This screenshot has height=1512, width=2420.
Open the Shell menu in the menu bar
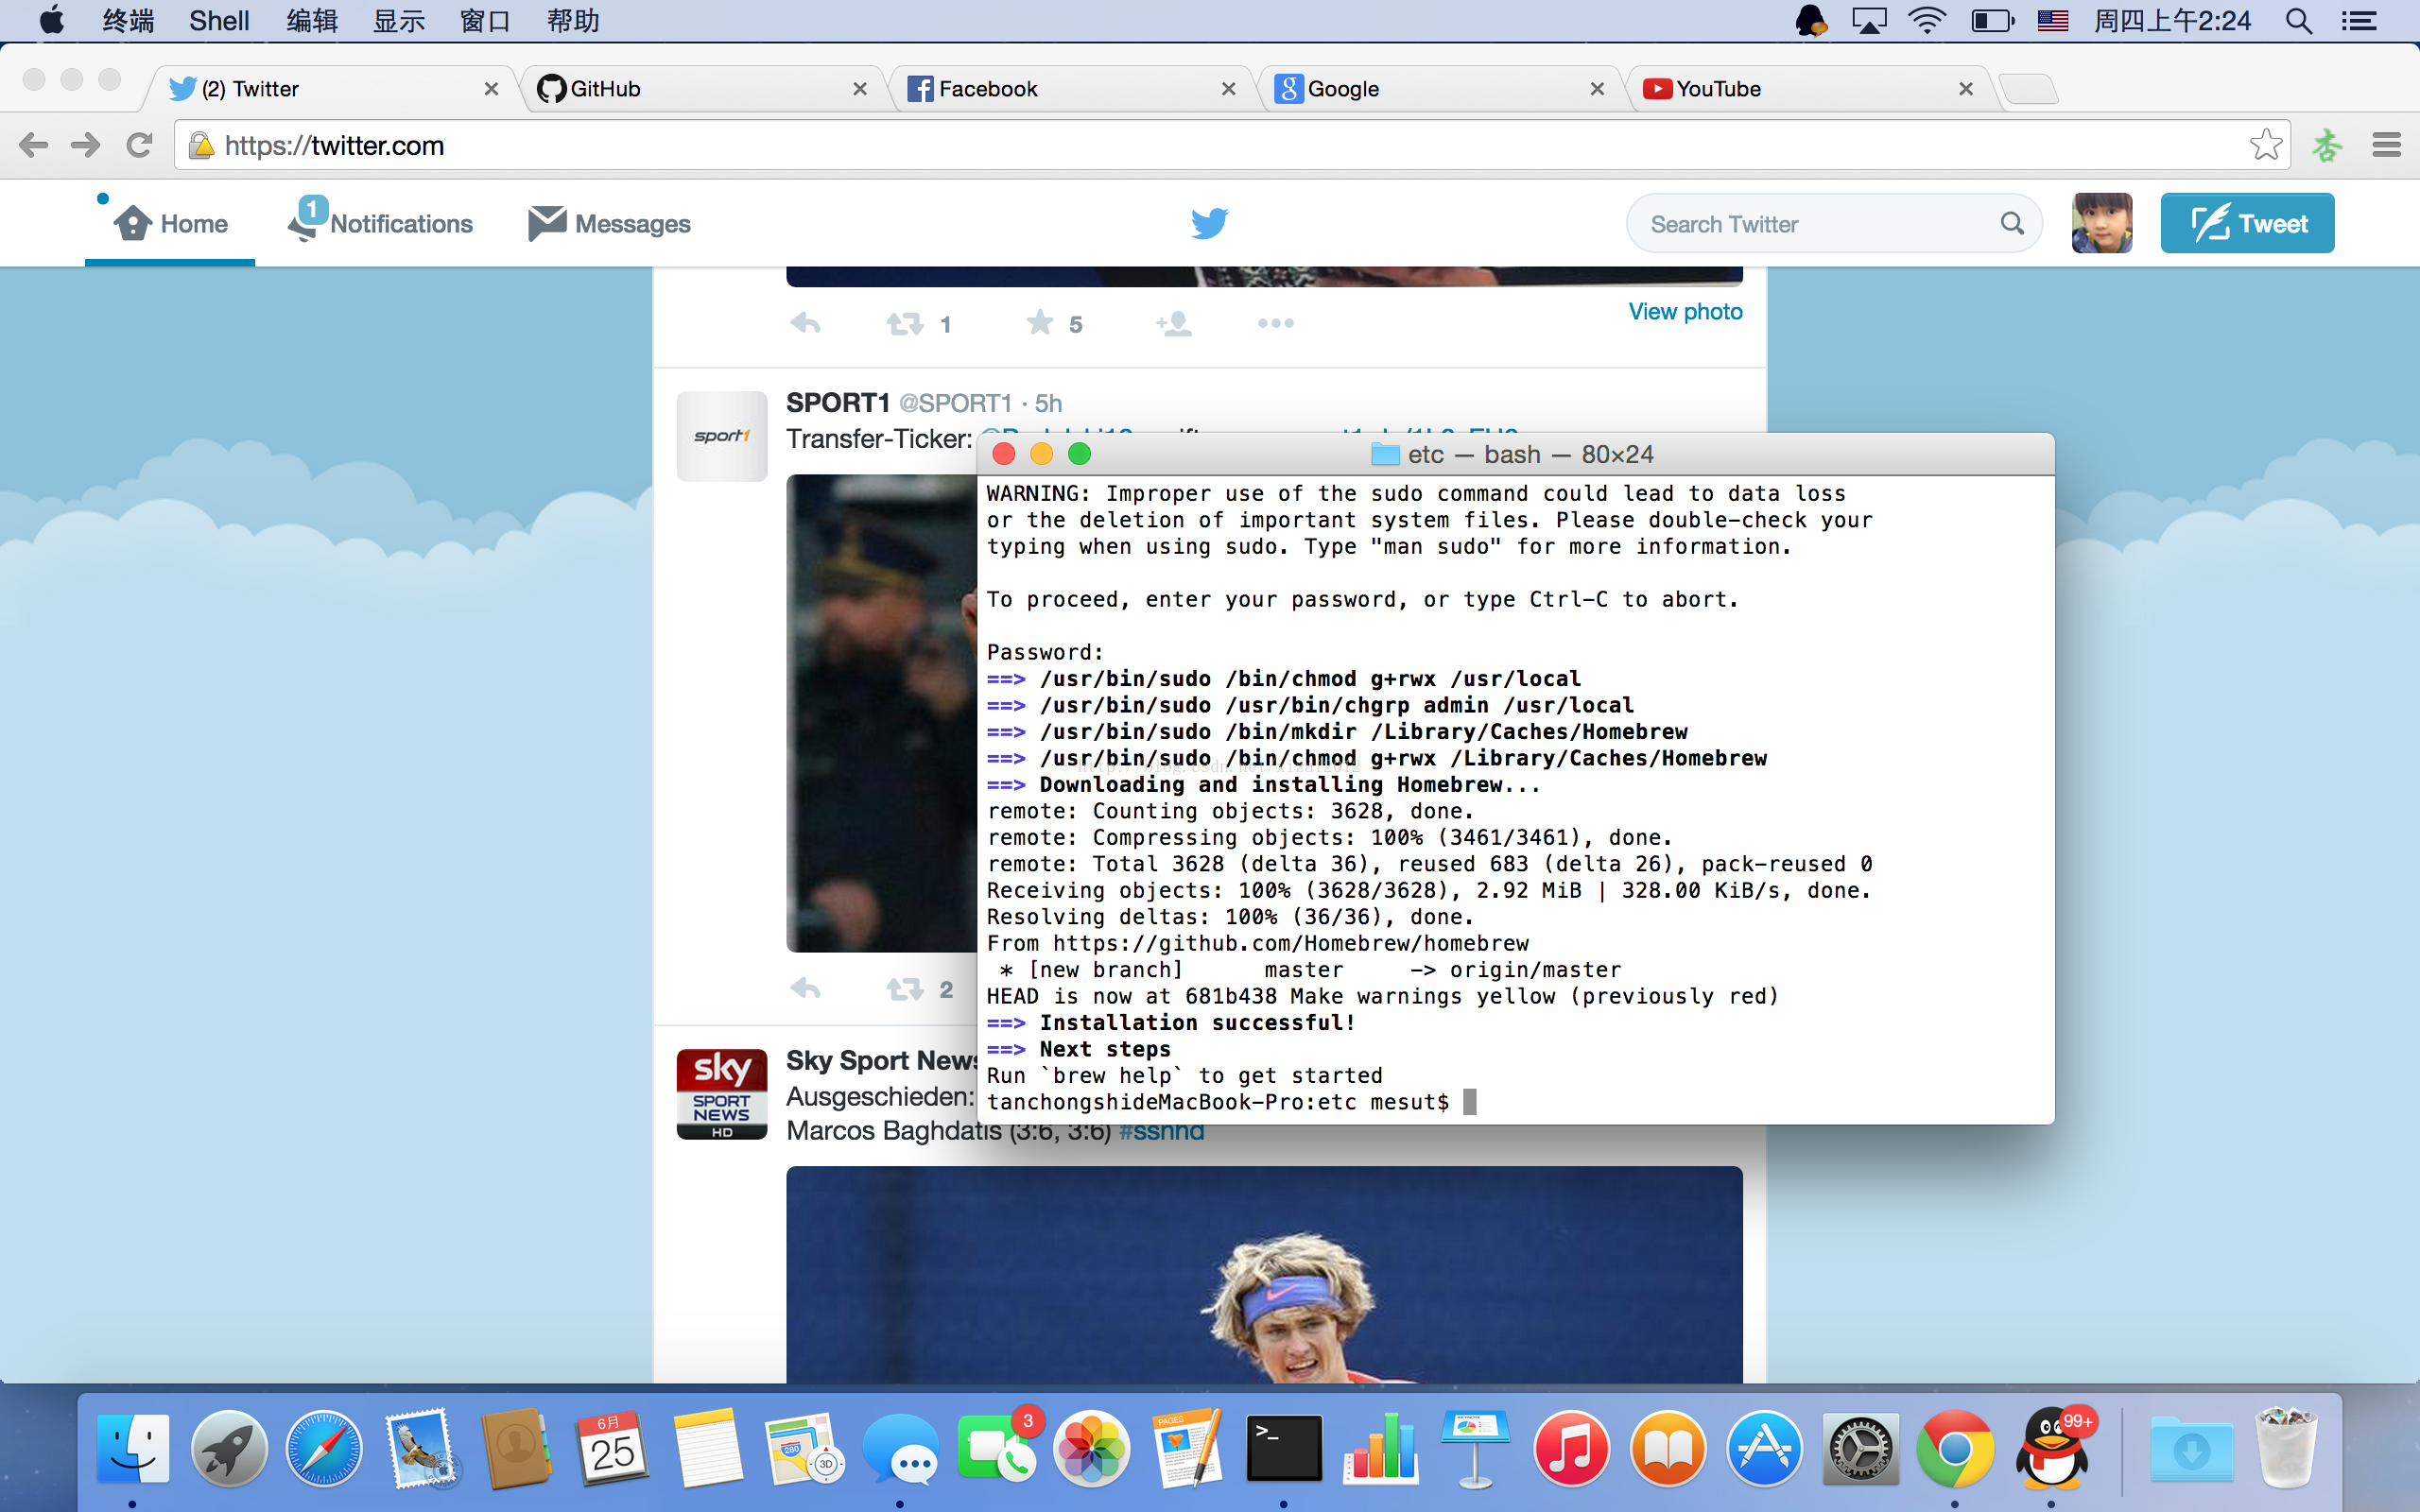point(219,21)
